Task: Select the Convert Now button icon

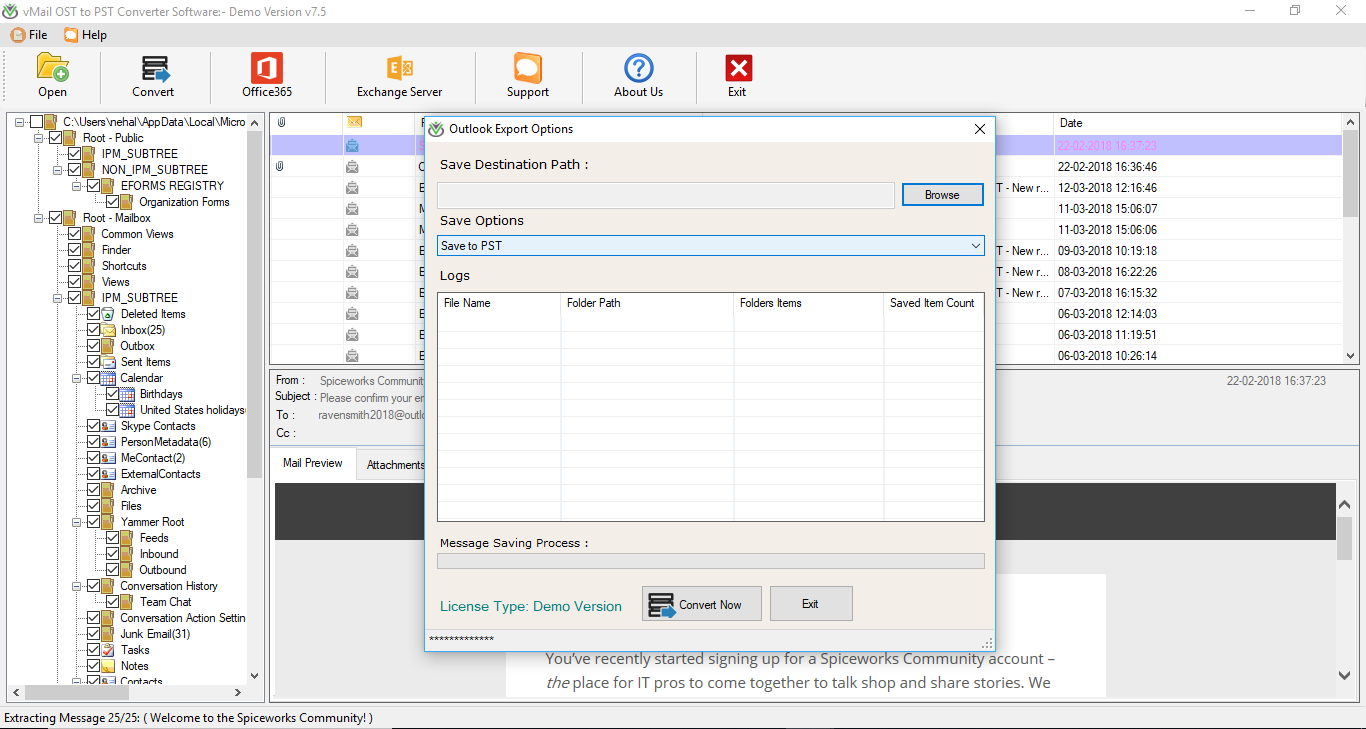Action: [661, 605]
